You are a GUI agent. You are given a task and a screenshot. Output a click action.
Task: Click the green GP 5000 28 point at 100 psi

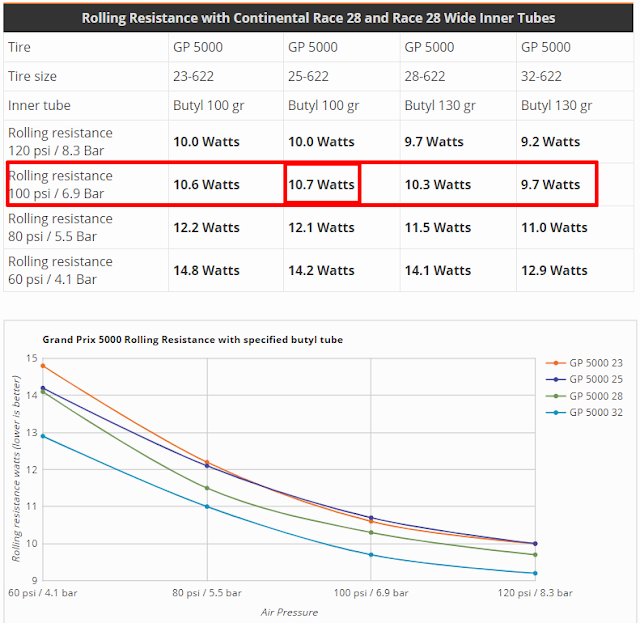click(371, 532)
